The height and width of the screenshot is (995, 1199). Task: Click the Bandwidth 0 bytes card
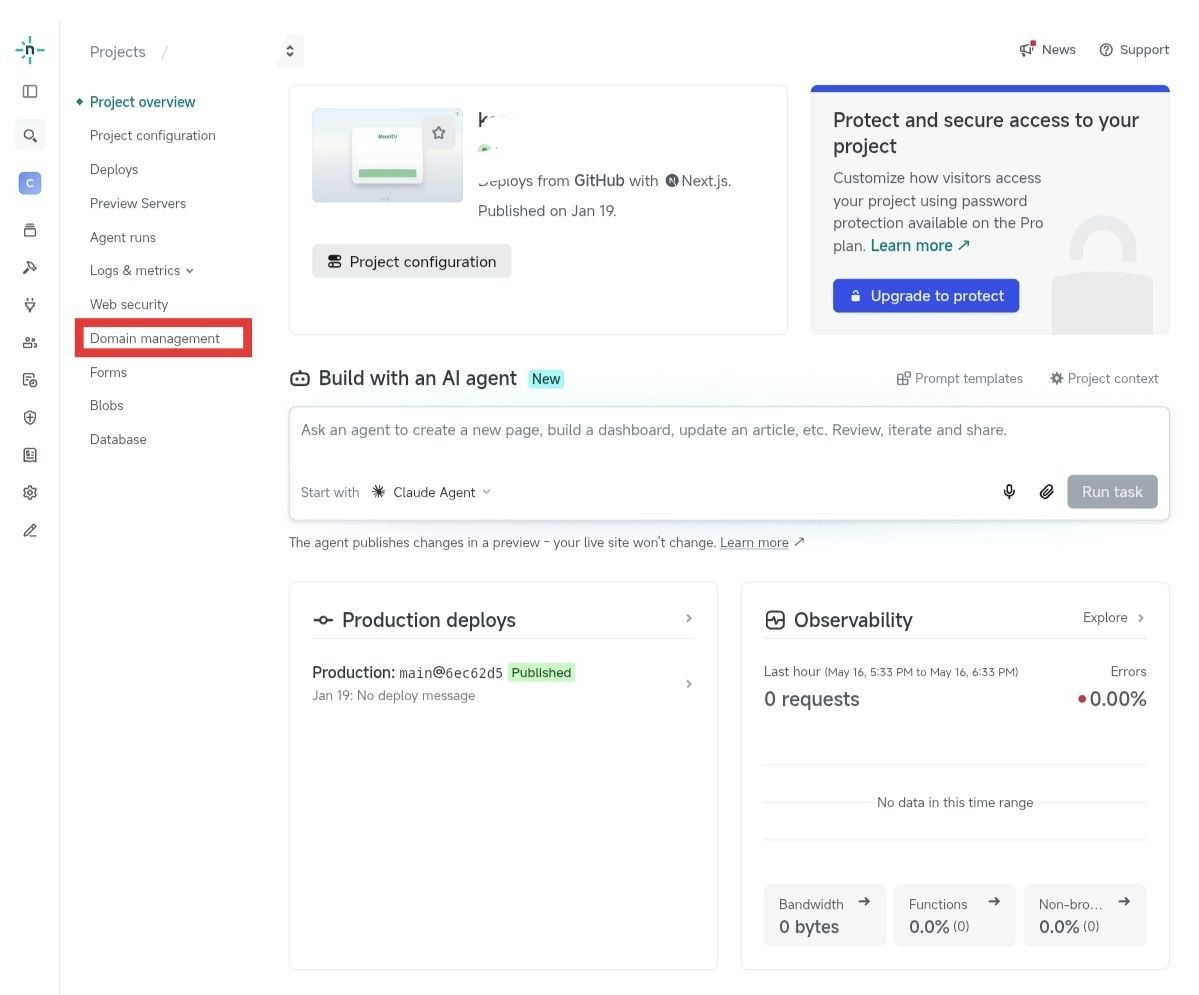coord(824,915)
